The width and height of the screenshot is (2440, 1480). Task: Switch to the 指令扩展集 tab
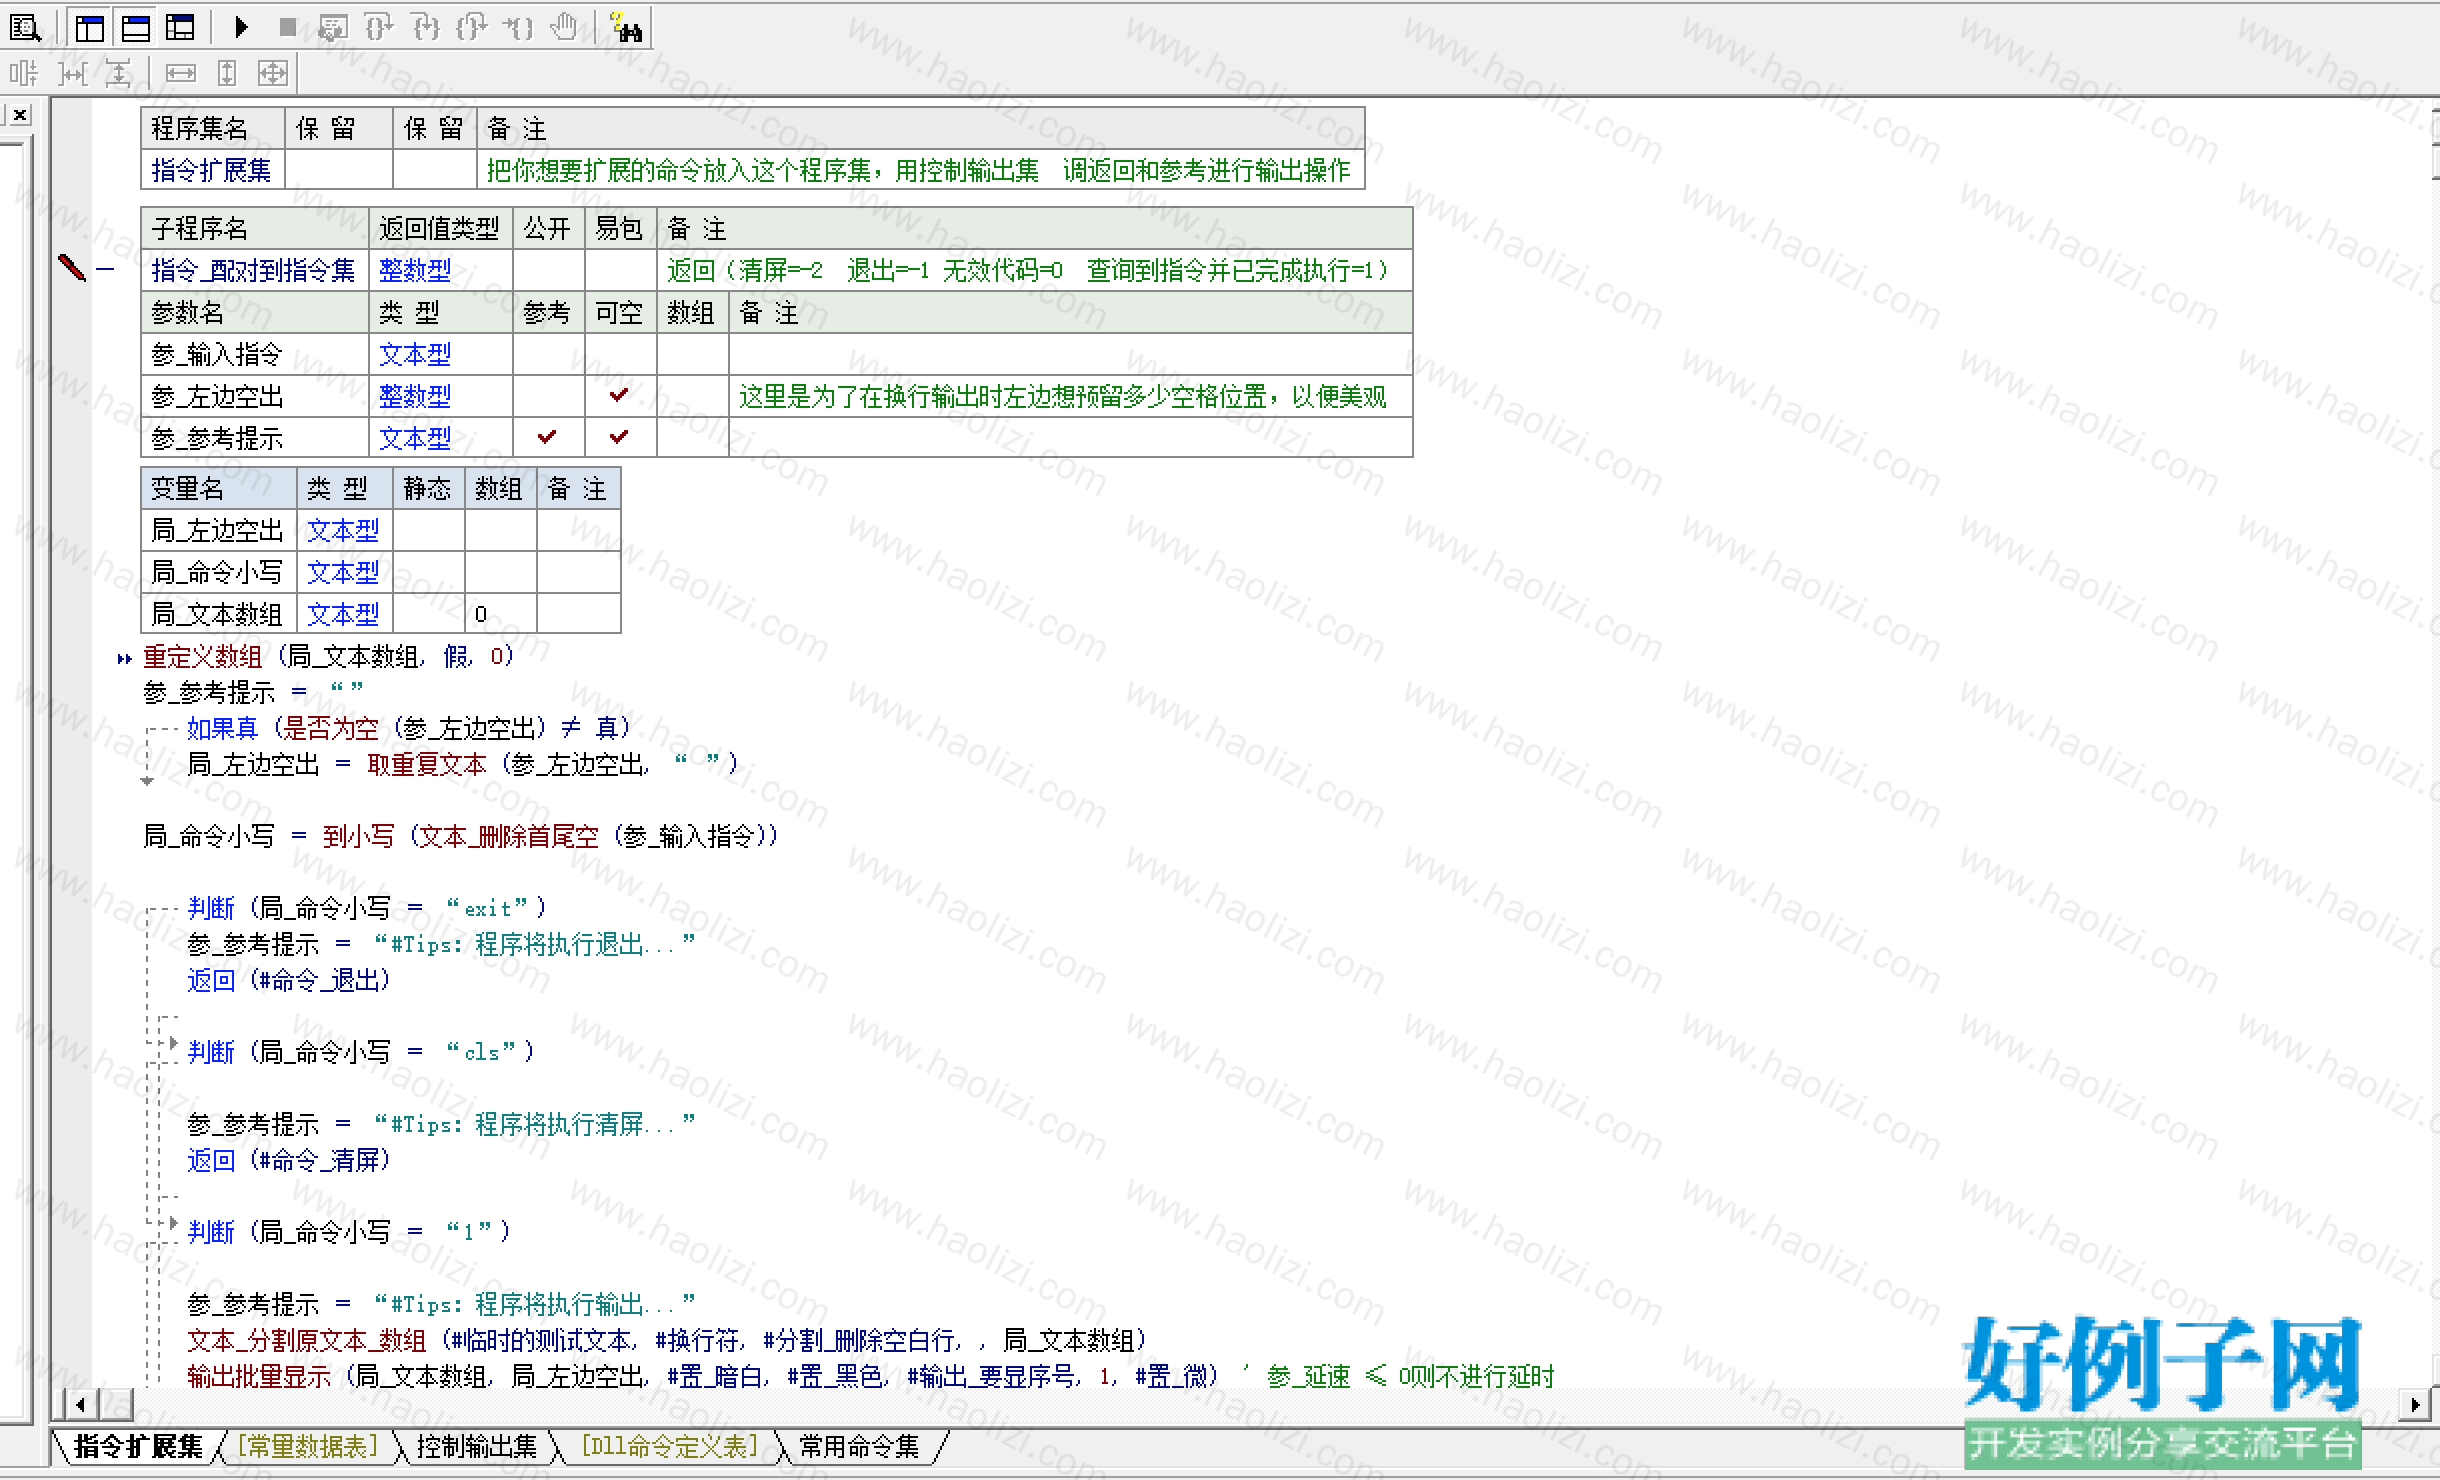pos(138,1446)
